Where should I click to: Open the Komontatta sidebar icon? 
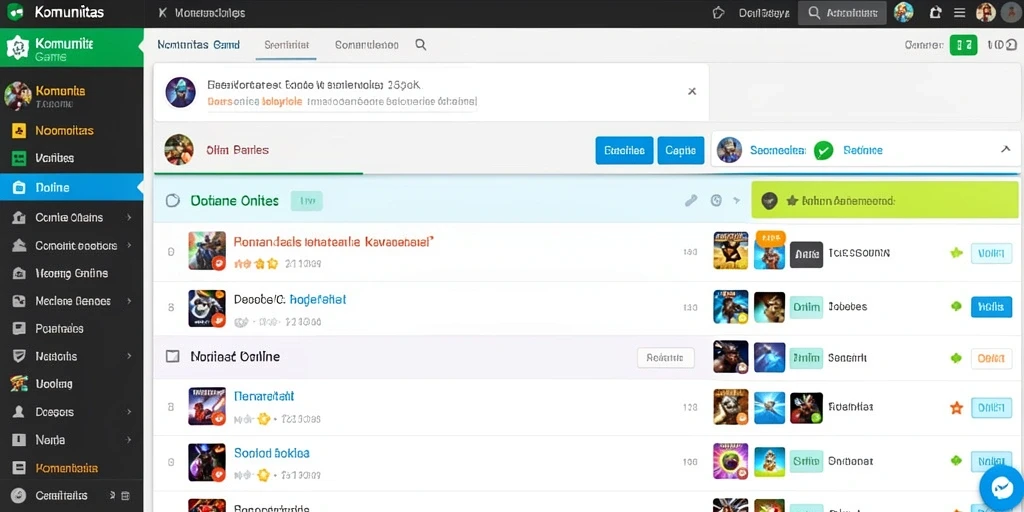pyautogui.click(x=19, y=468)
